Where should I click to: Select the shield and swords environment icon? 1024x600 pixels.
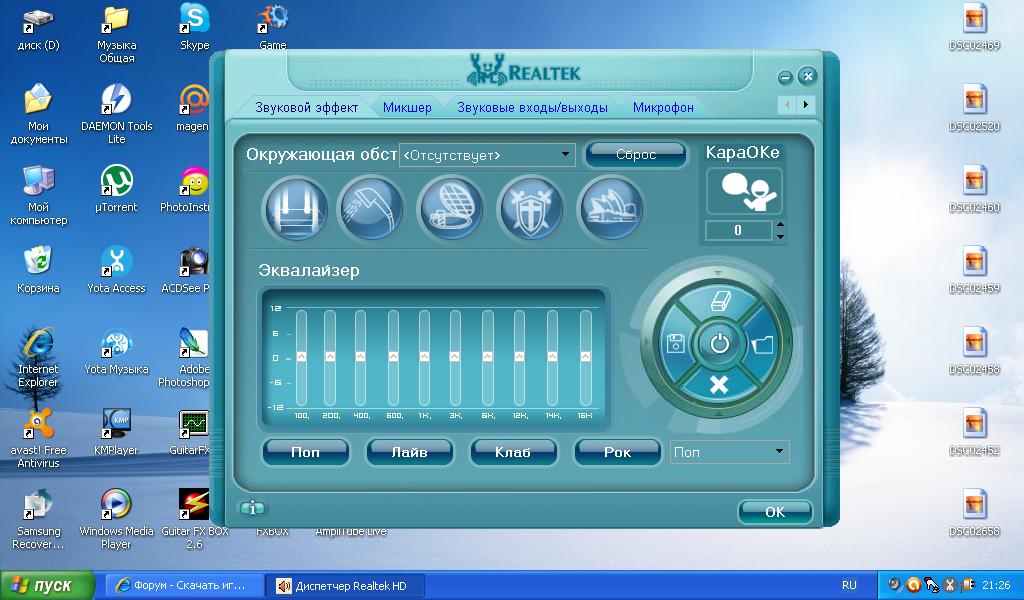tap(530, 210)
